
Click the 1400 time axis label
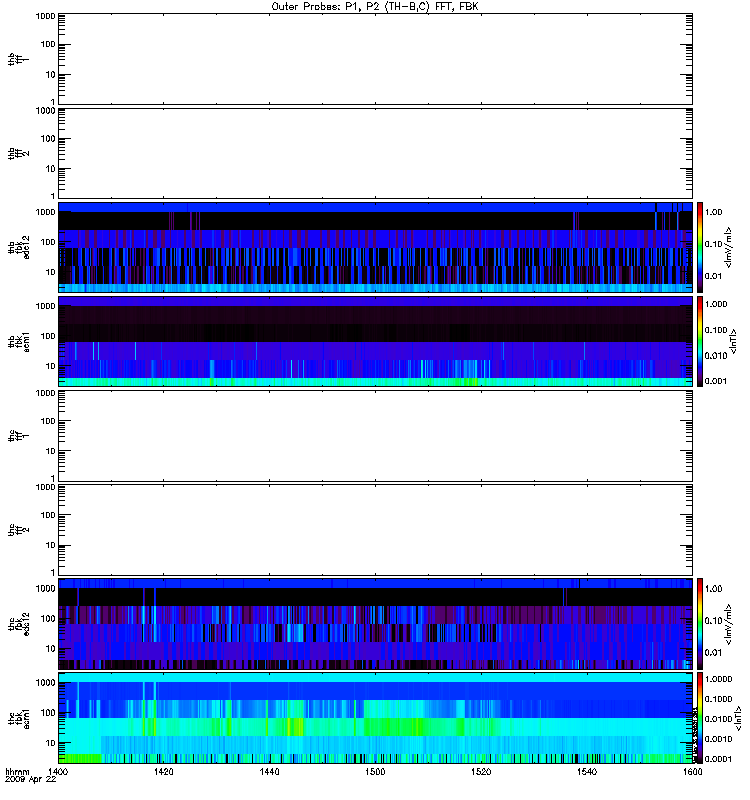coord(58,772)
